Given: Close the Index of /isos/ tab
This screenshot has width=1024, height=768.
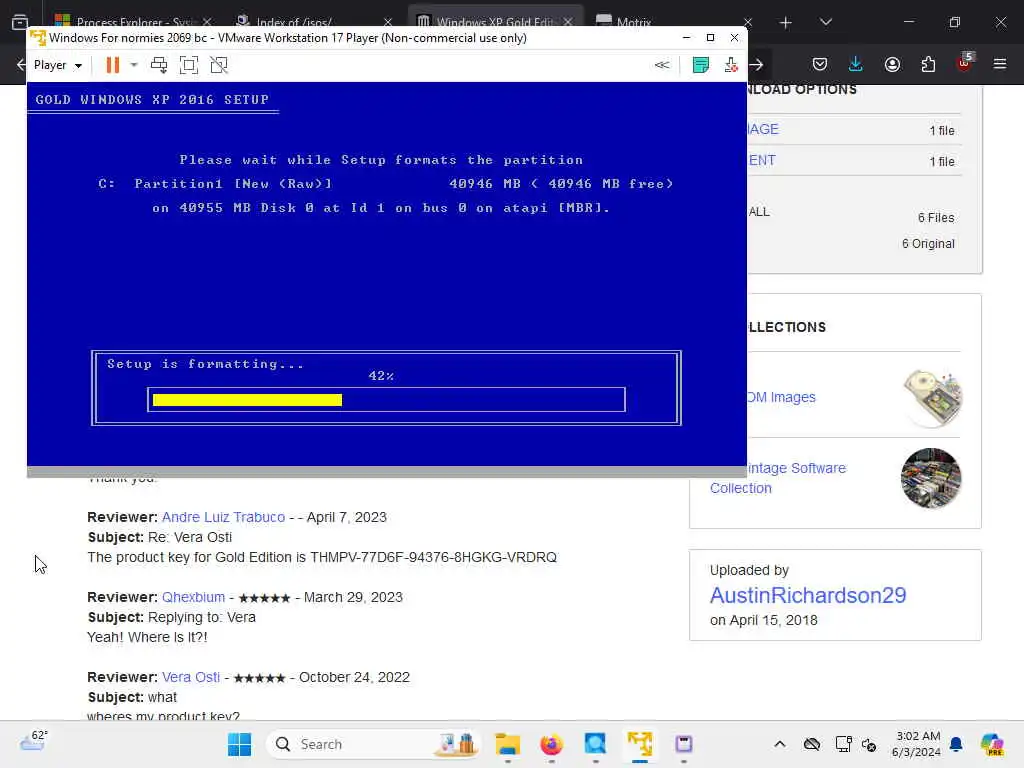Looking at the screenshot, I should click(x=388, y=22).
